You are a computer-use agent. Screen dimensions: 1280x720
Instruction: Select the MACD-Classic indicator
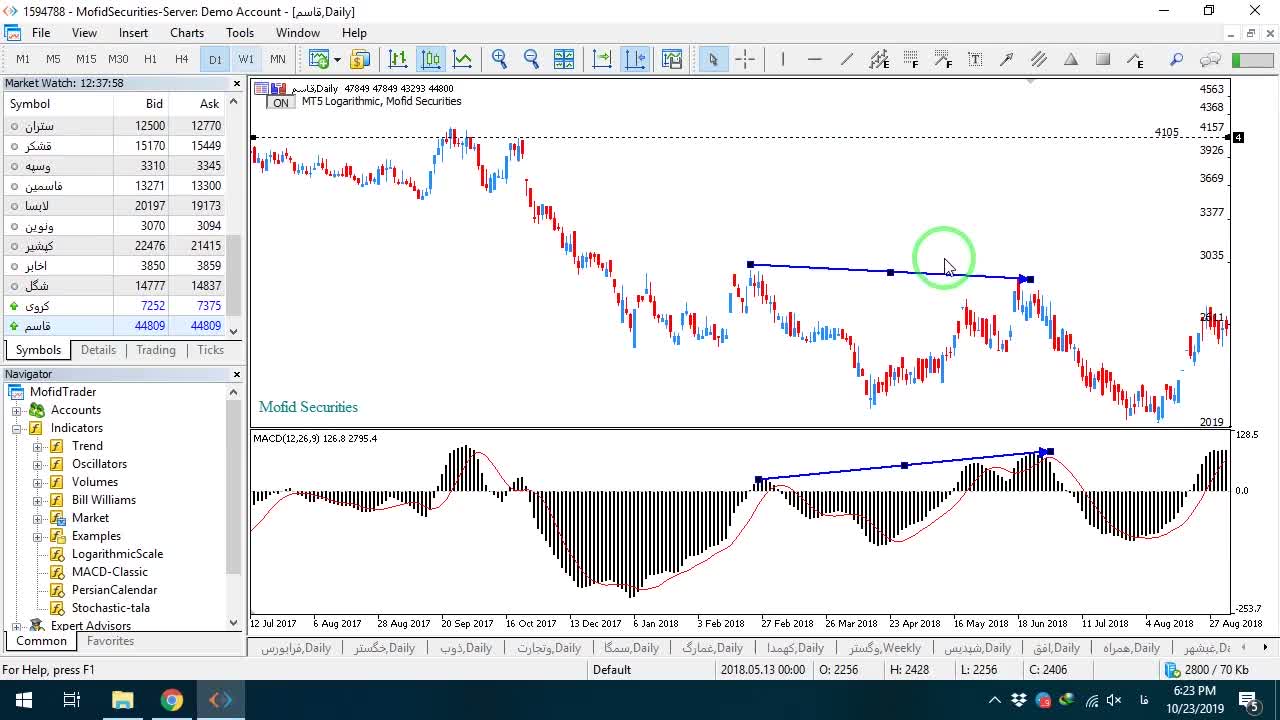pos(110,572)
